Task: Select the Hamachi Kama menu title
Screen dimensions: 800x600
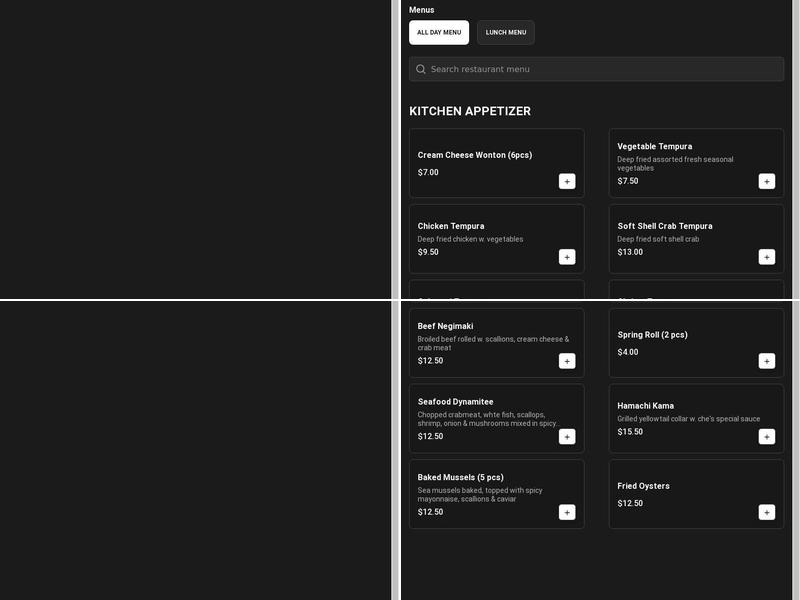Action: click(646, 406)
